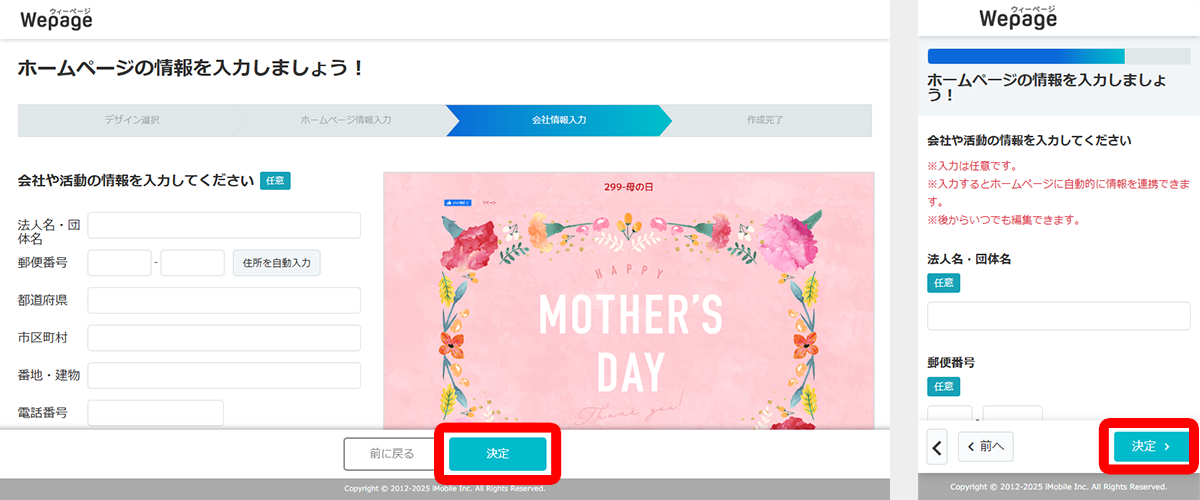Select the 作成完了 step
Viewport: 1200px width, 500px height.
[x=765, y=120]
